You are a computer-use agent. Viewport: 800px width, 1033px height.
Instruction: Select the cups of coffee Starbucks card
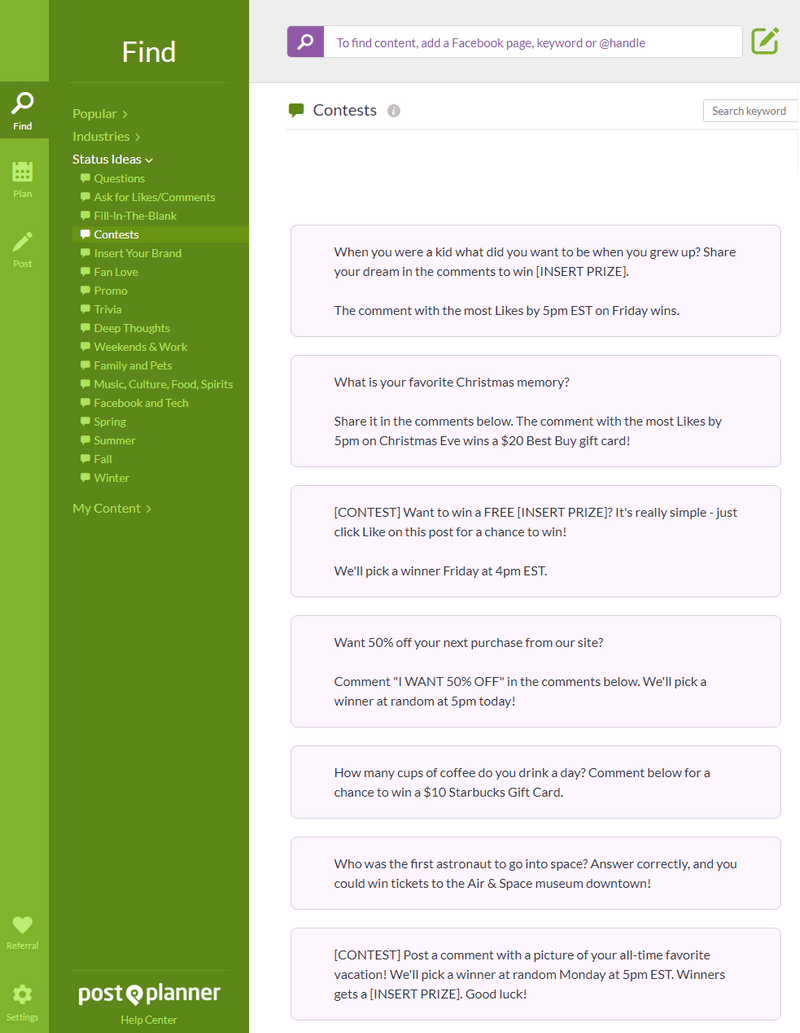(536, 782)
